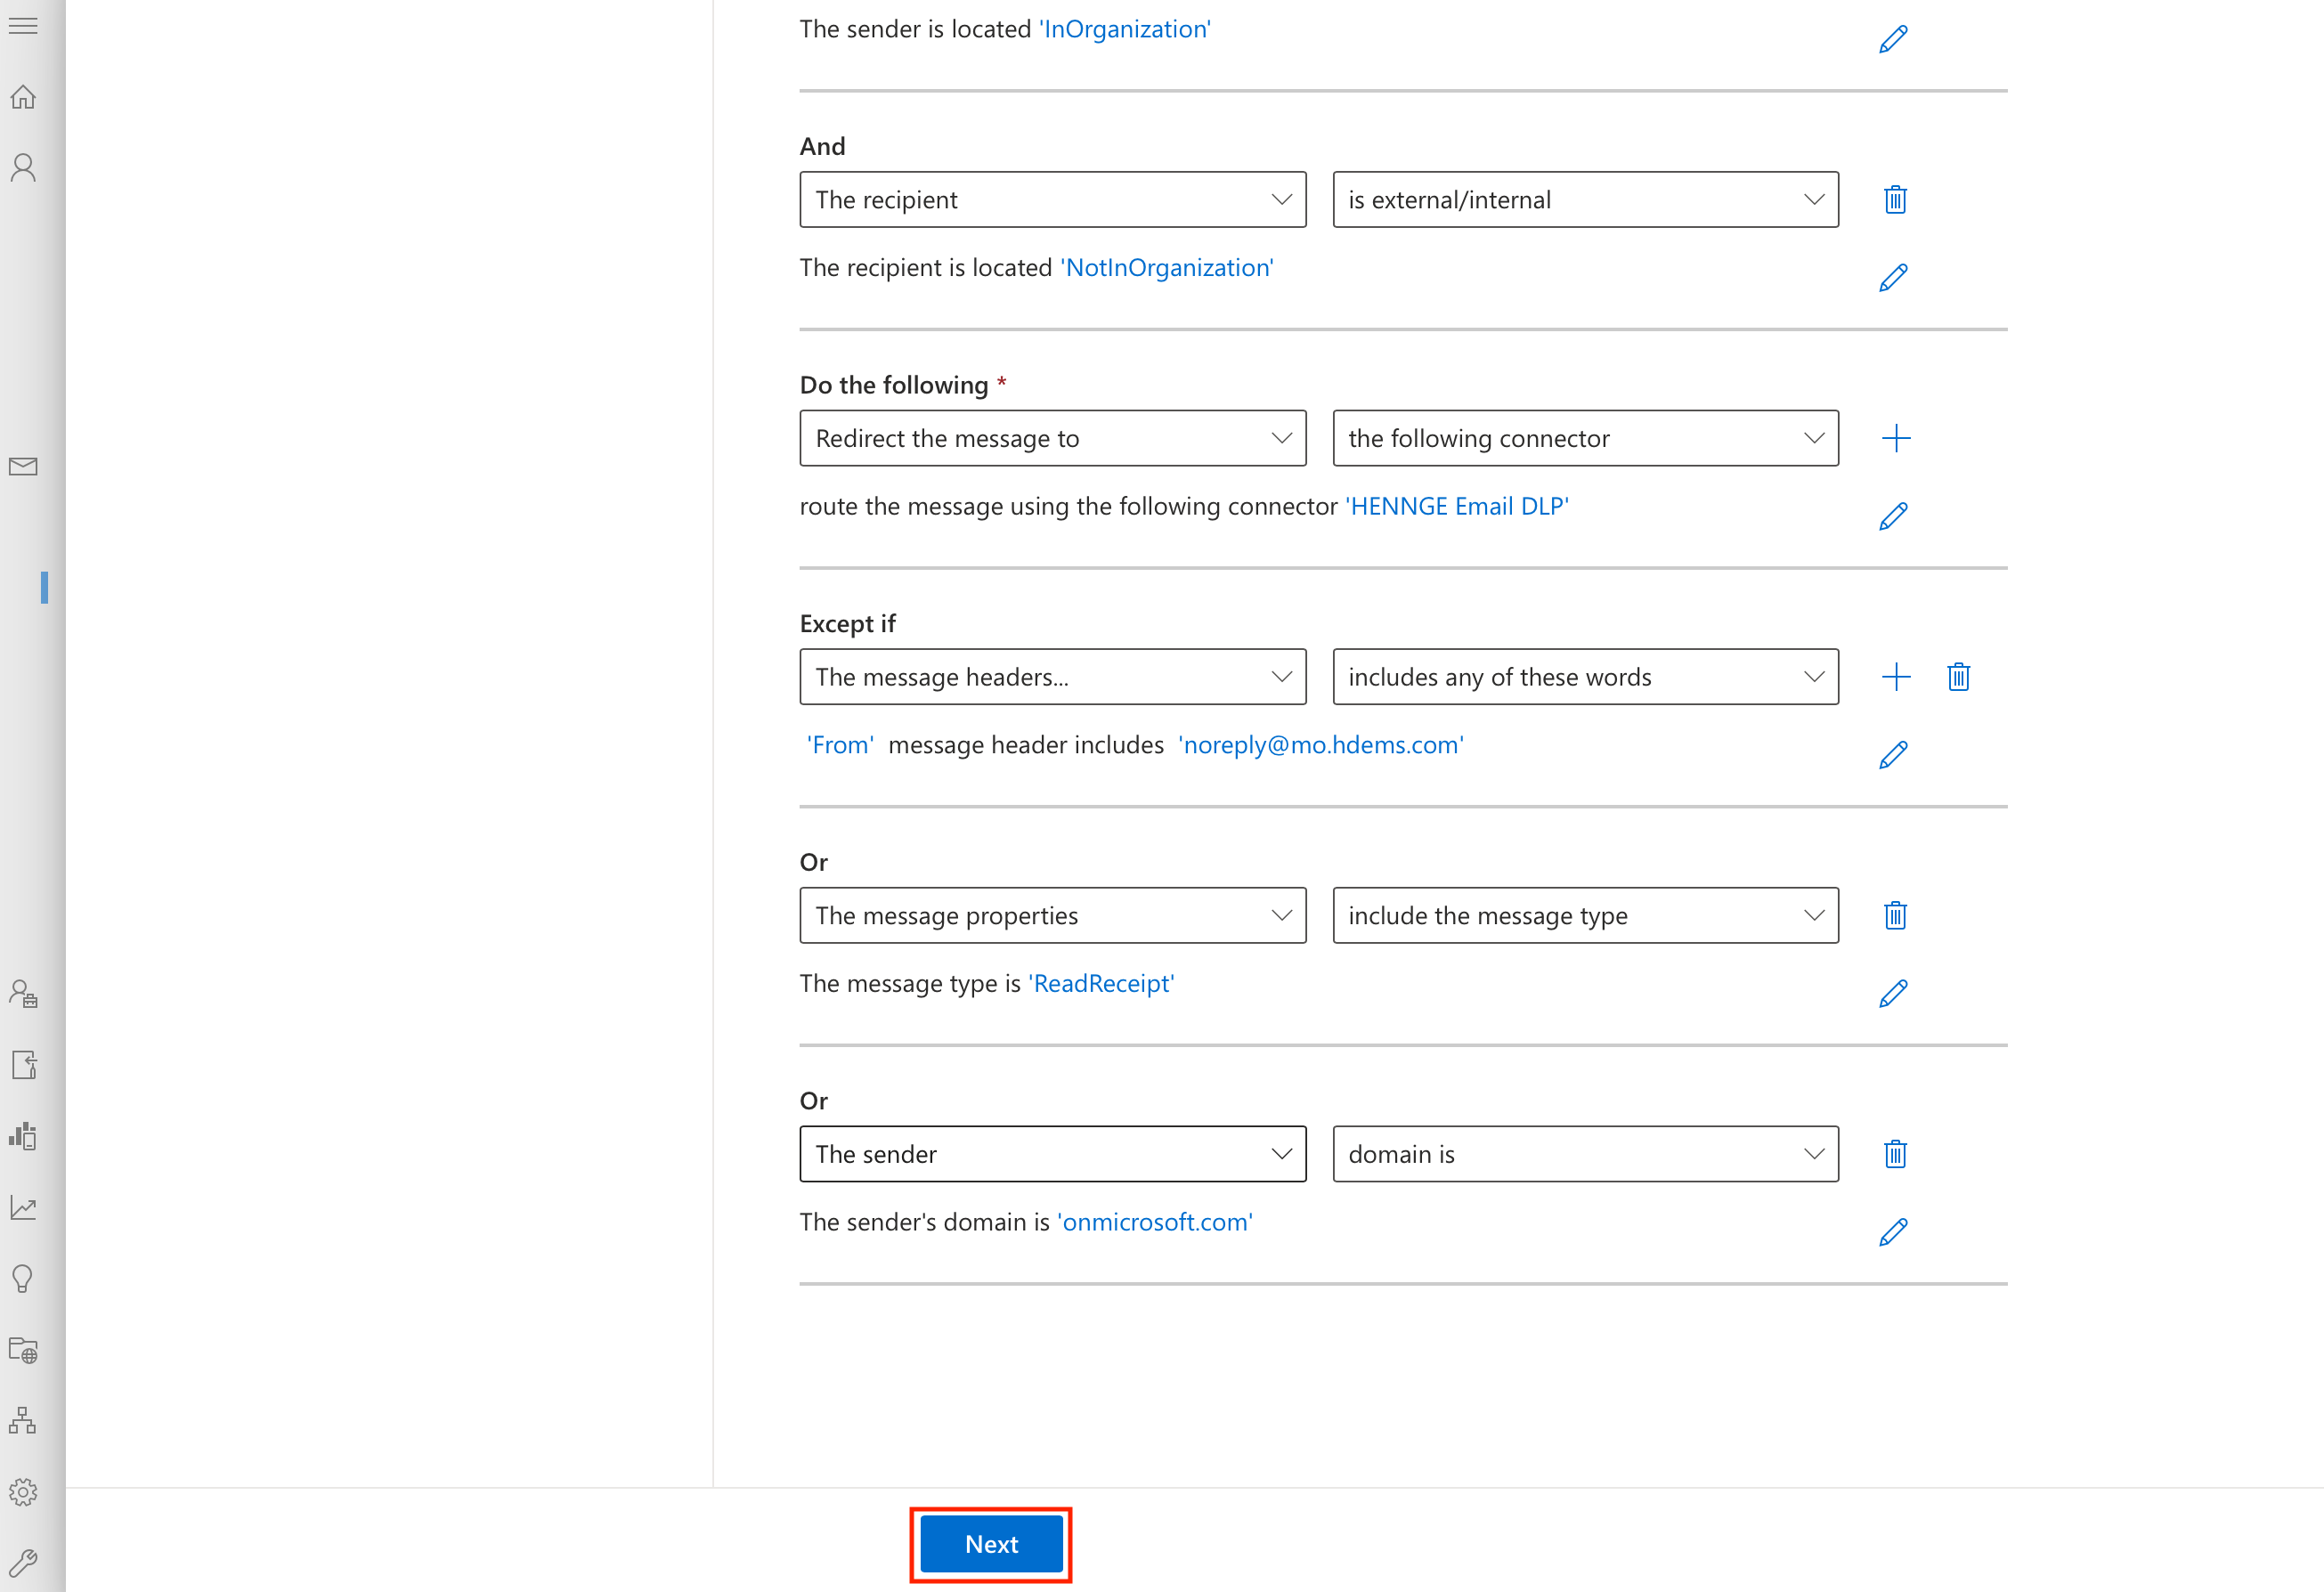Open Recipients person icon in sidebar
Viewport: 2324px width, 1592px height.
tap(23, 167)
